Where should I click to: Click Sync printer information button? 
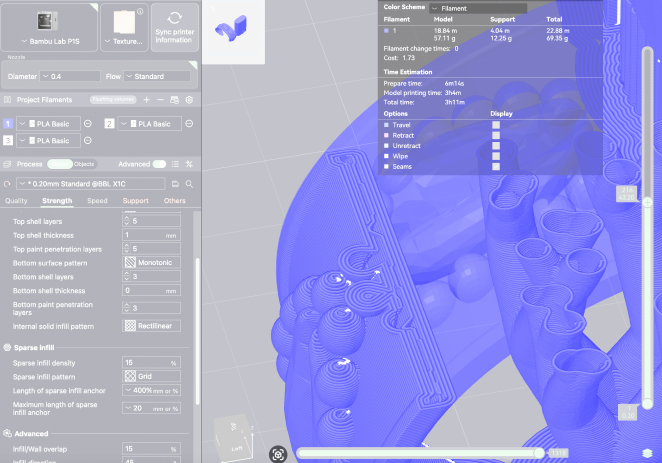[174, 26]
